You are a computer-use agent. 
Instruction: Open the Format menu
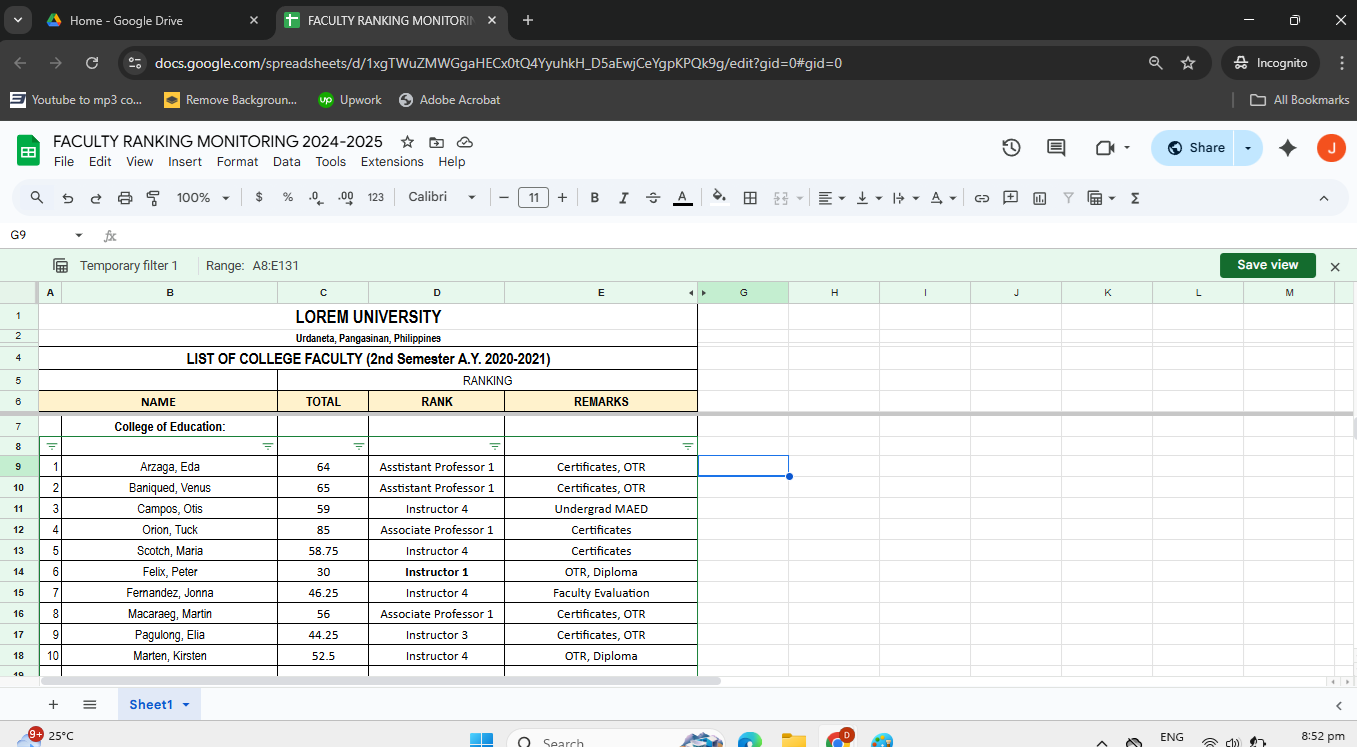(x=237, y=162)
